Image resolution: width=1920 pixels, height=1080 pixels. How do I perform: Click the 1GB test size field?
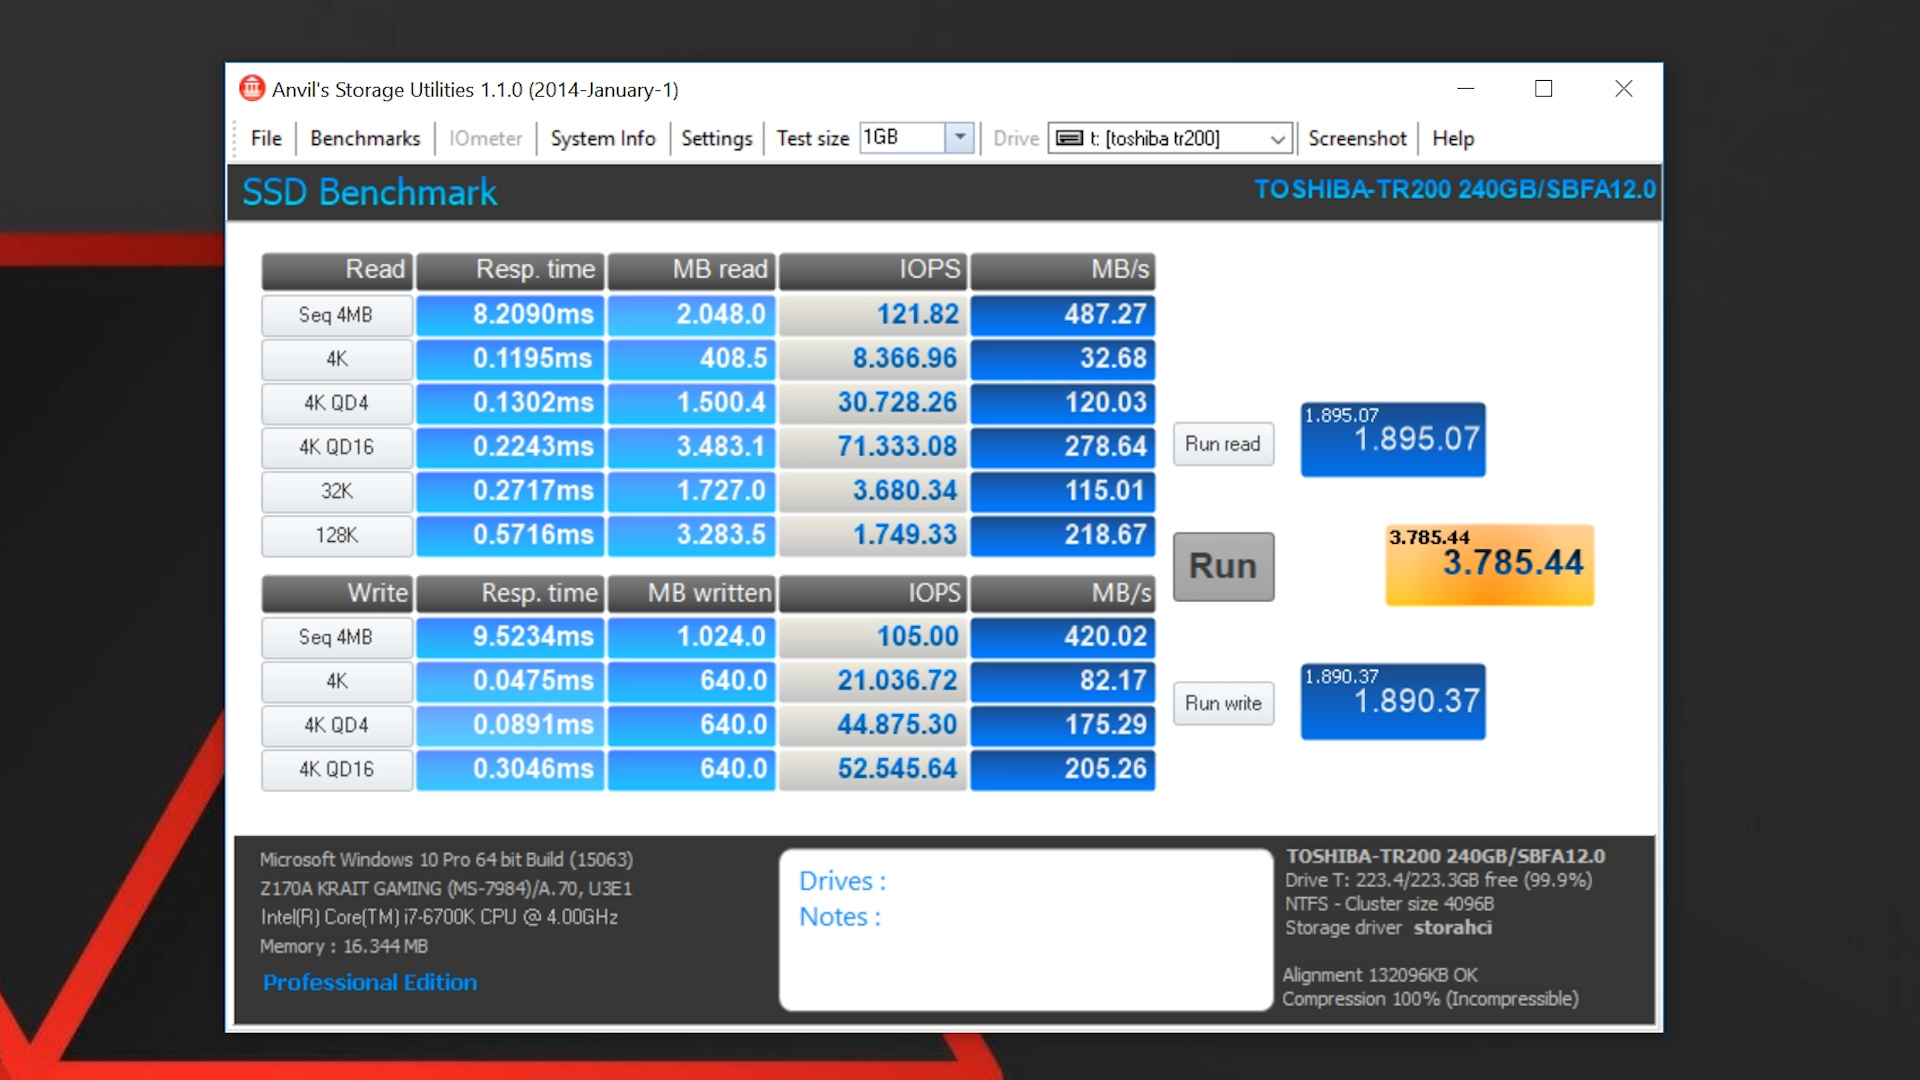[x=902, y=137]
